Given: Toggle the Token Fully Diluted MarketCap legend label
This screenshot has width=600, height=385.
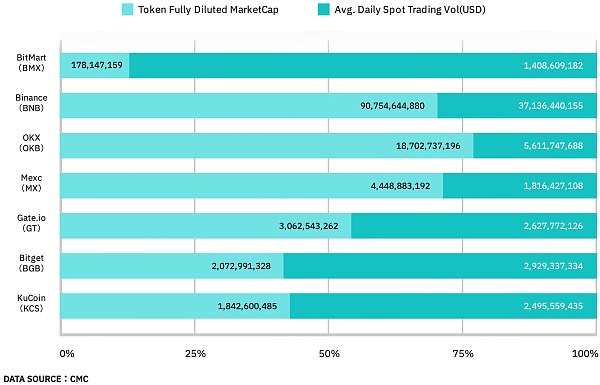Looking at the screenshot, I should [208, 10].
